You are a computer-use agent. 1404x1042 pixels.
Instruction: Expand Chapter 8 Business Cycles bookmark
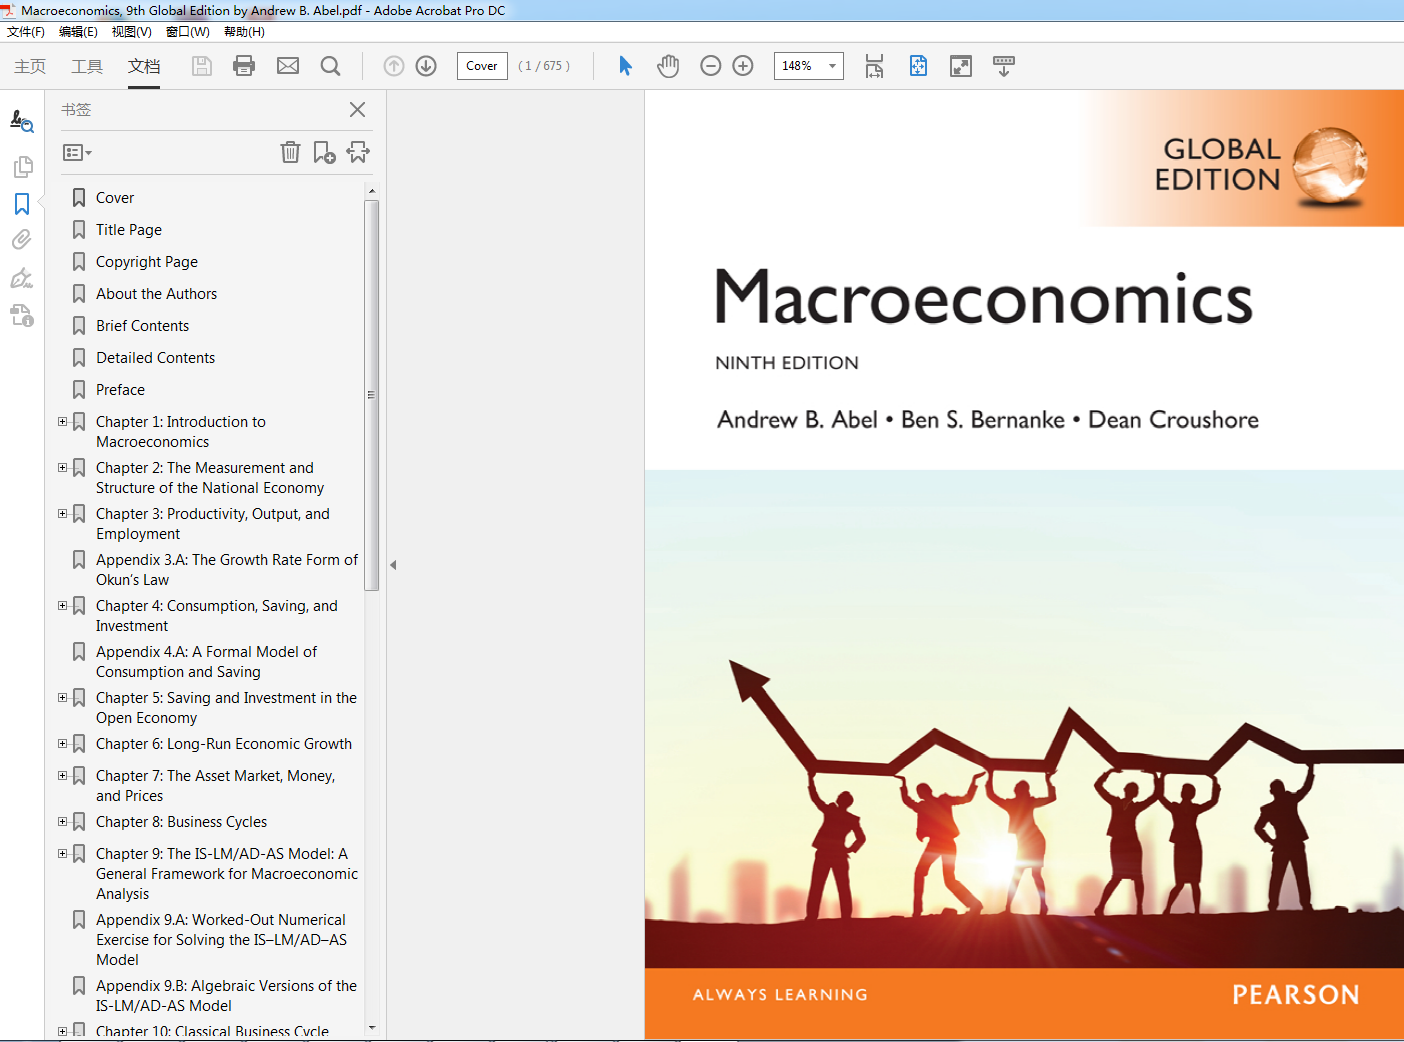[x=62, y=822]
